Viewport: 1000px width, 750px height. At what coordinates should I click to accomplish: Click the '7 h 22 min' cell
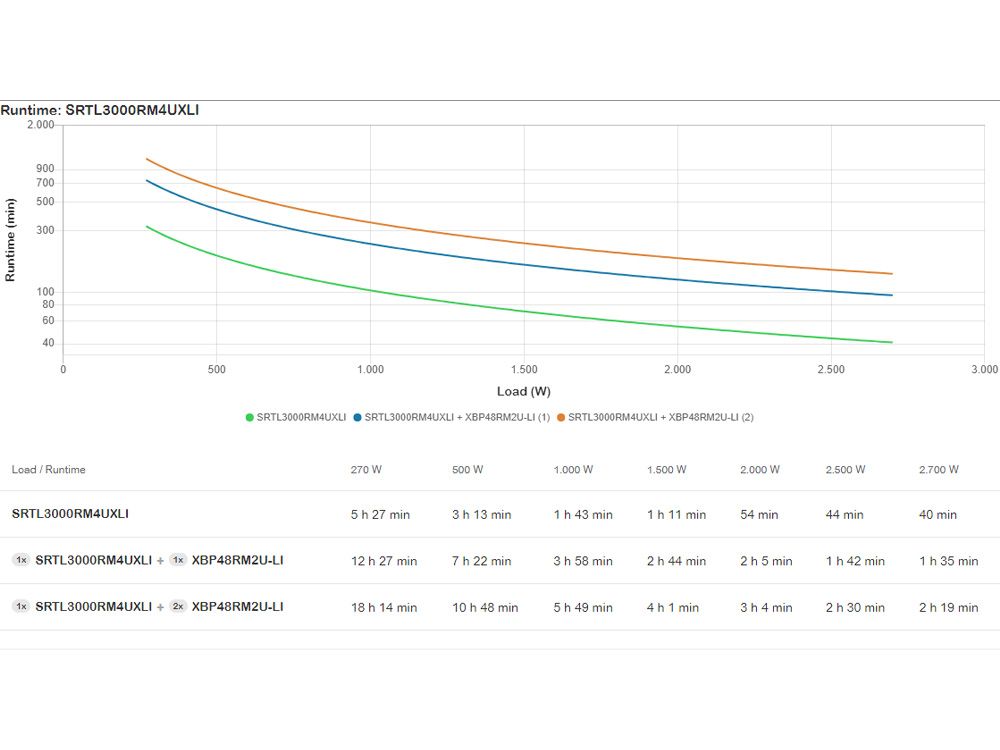(x=482, y=561)
